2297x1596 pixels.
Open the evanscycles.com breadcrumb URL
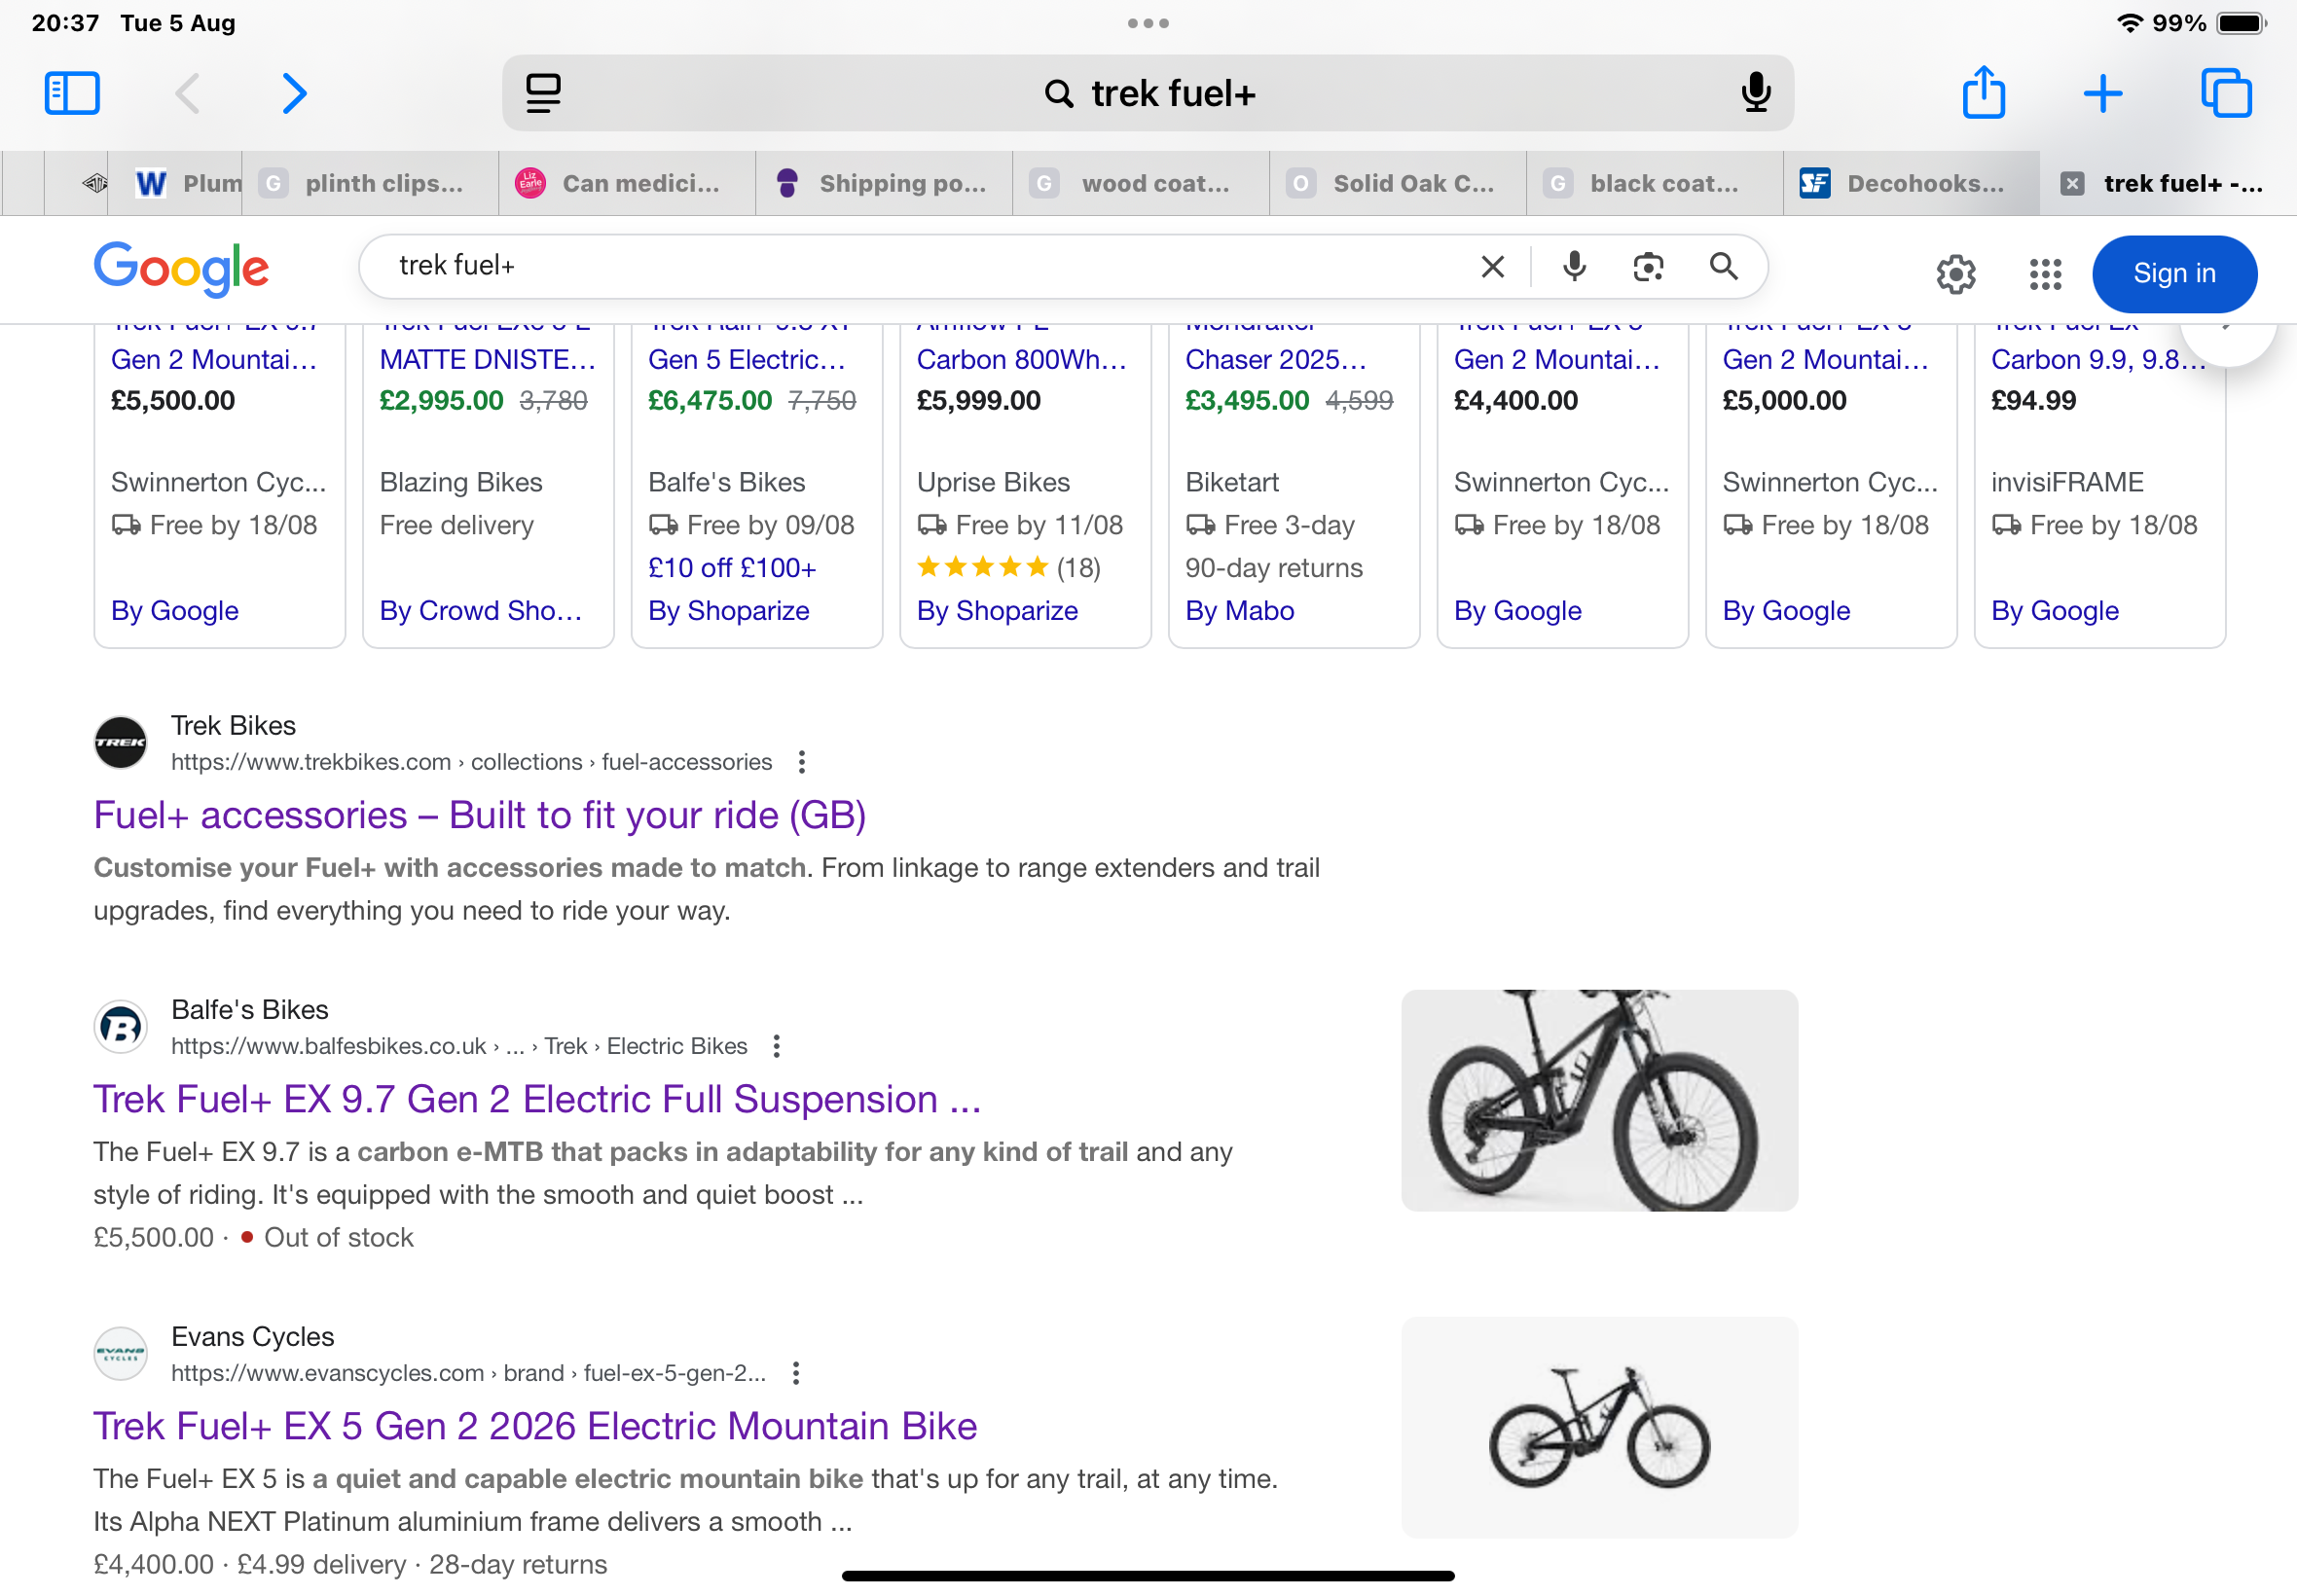click(469, 1373)
